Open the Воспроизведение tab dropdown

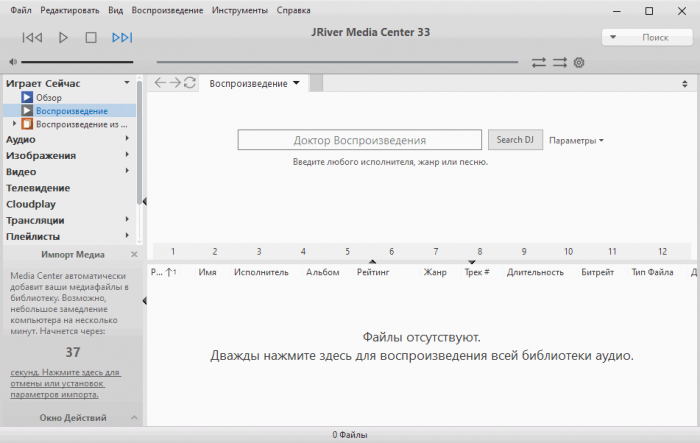(297, 83)
